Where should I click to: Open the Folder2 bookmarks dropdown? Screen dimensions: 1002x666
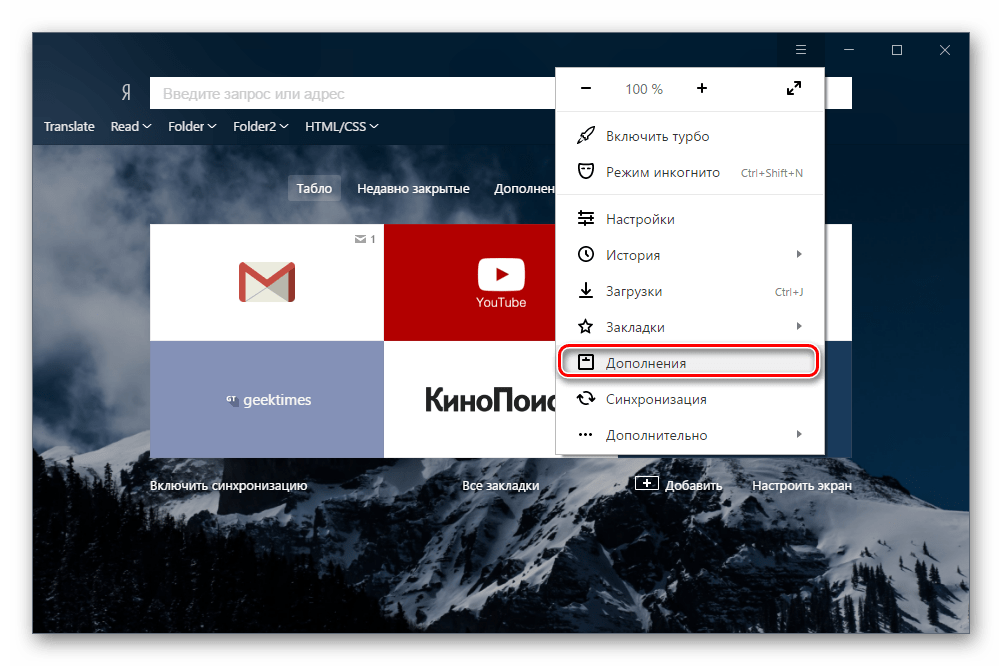pyautogui.click(x=261, y=127)
